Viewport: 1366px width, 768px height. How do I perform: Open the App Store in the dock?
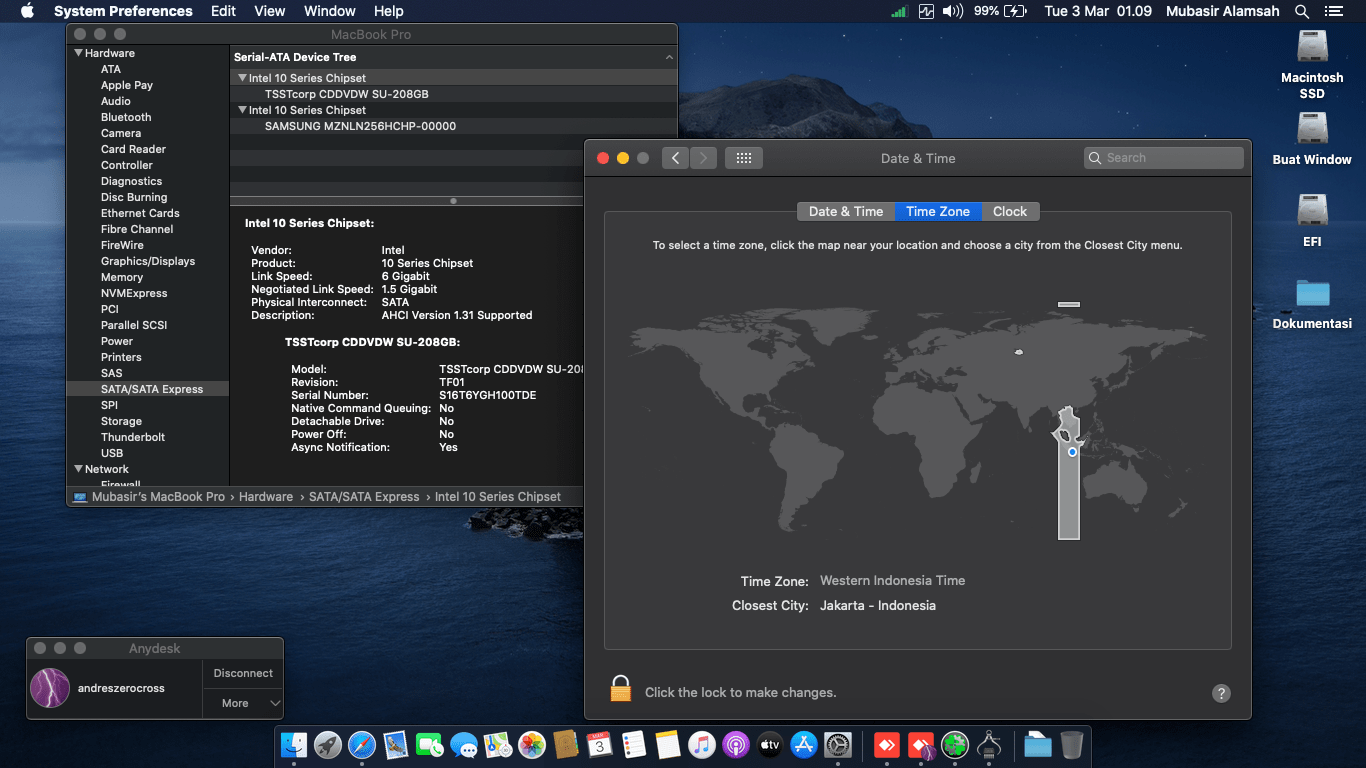click(x=804, y=744)
